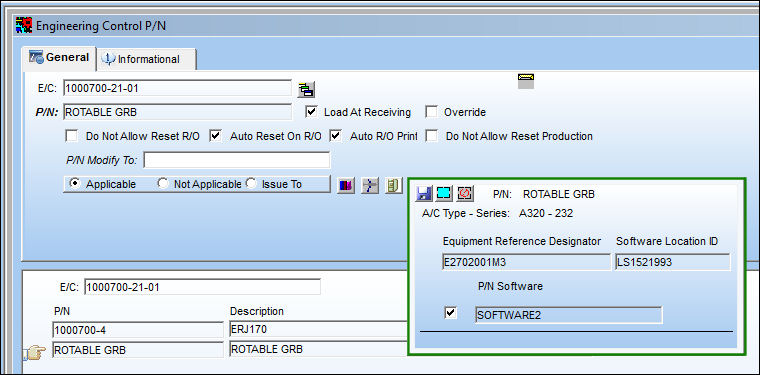Uncheck the P/N Software checkbox
The image size is (760, 375).
click(451, 313)
